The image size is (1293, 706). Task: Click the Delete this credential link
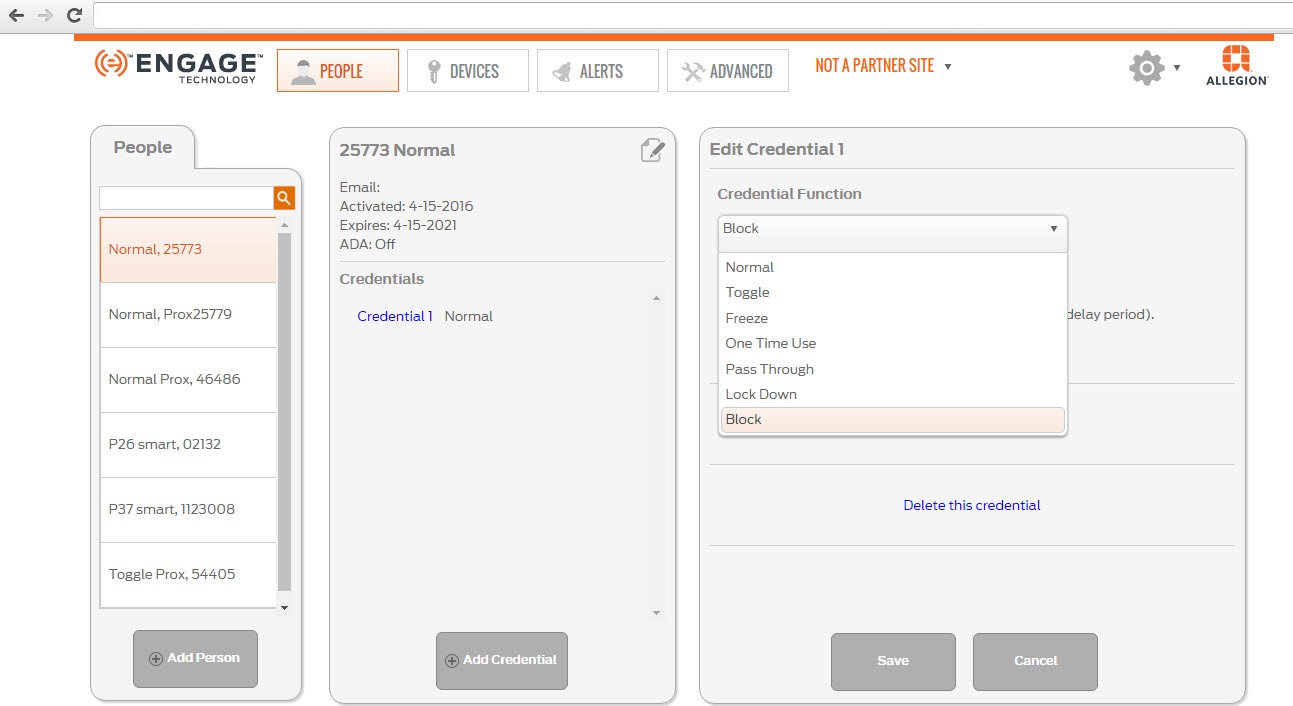971,505
